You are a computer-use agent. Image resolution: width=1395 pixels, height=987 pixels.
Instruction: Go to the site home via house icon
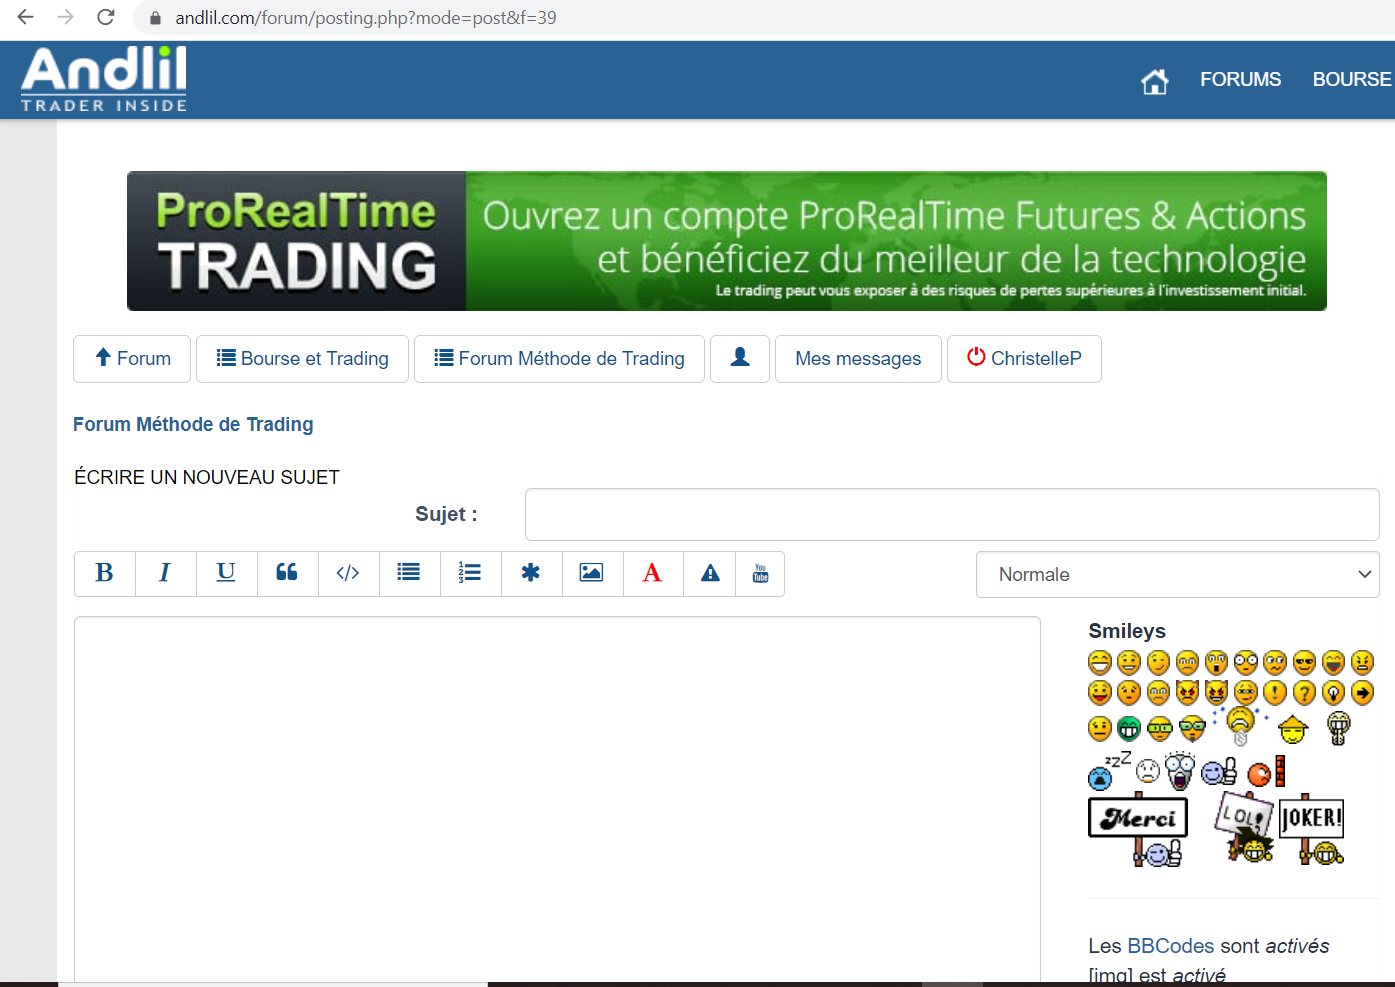point(1155,81)
